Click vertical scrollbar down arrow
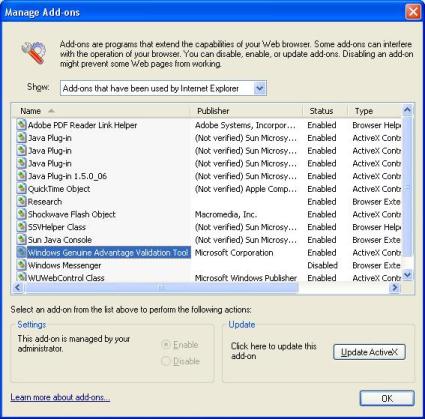 (408, 275)
